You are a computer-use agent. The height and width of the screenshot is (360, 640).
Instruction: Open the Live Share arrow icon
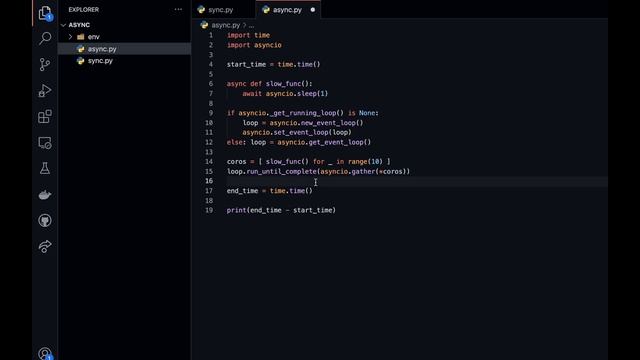45,247
